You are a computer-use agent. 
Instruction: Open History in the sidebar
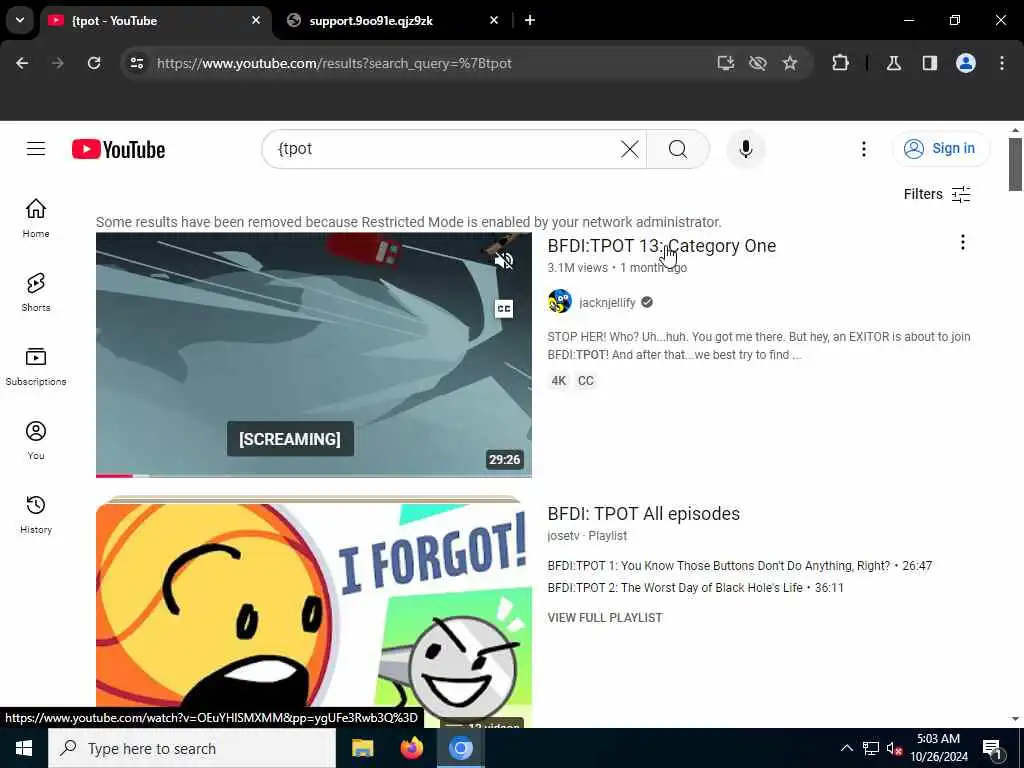point(36,514)
